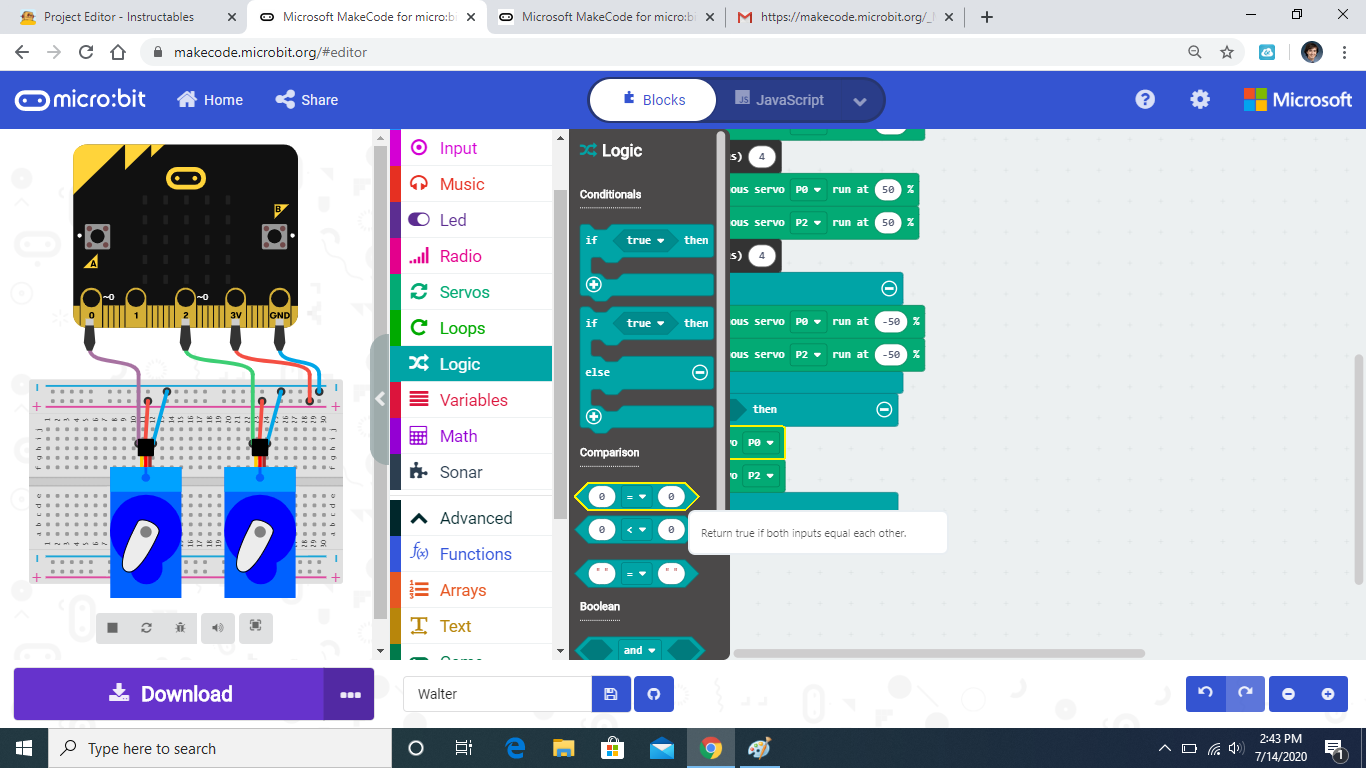Screen dimensions: 1366x768
Task: Switch to the JavaScript editor
Action: pos(779,100)
